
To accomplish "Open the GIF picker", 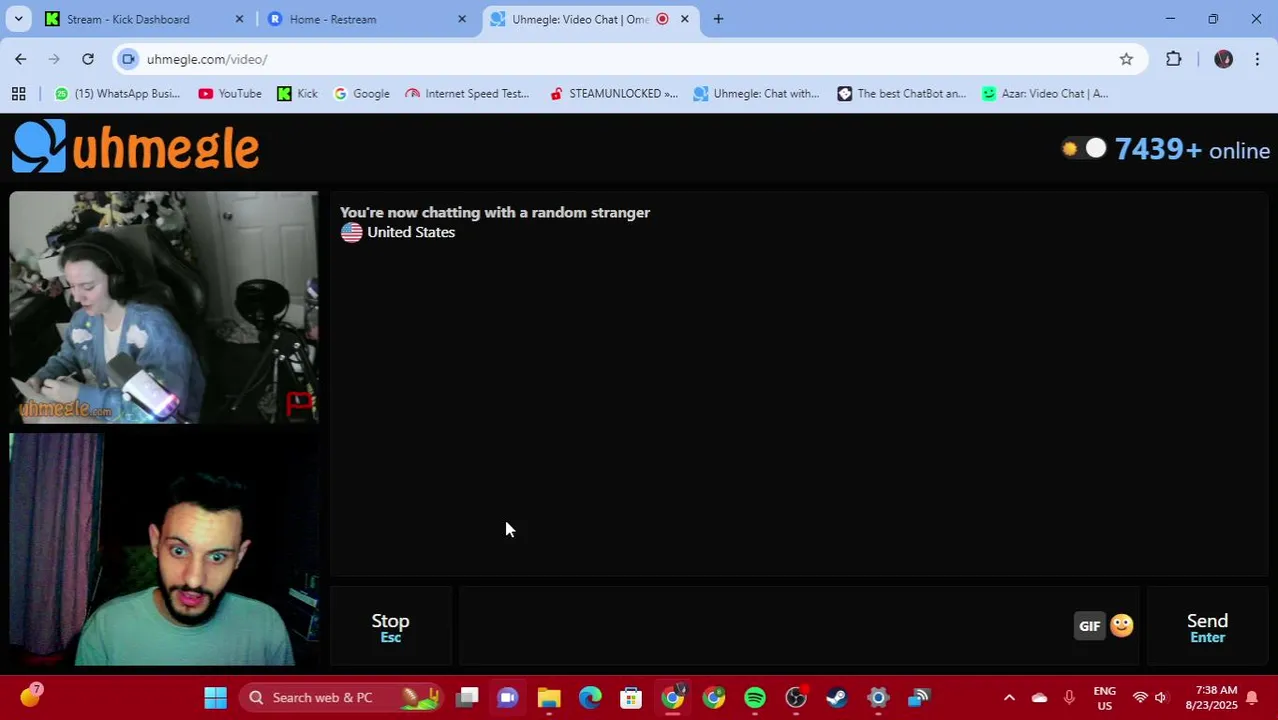I will (x=1089, y=626).
